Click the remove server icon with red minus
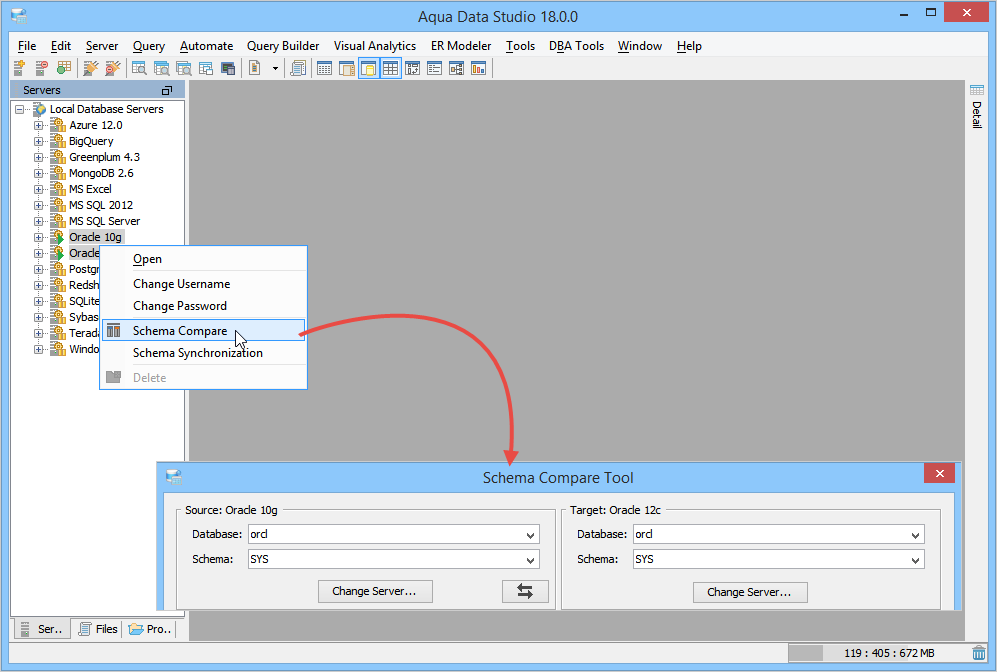This screenshot has width=997, height=672. [x=41, y=68]
